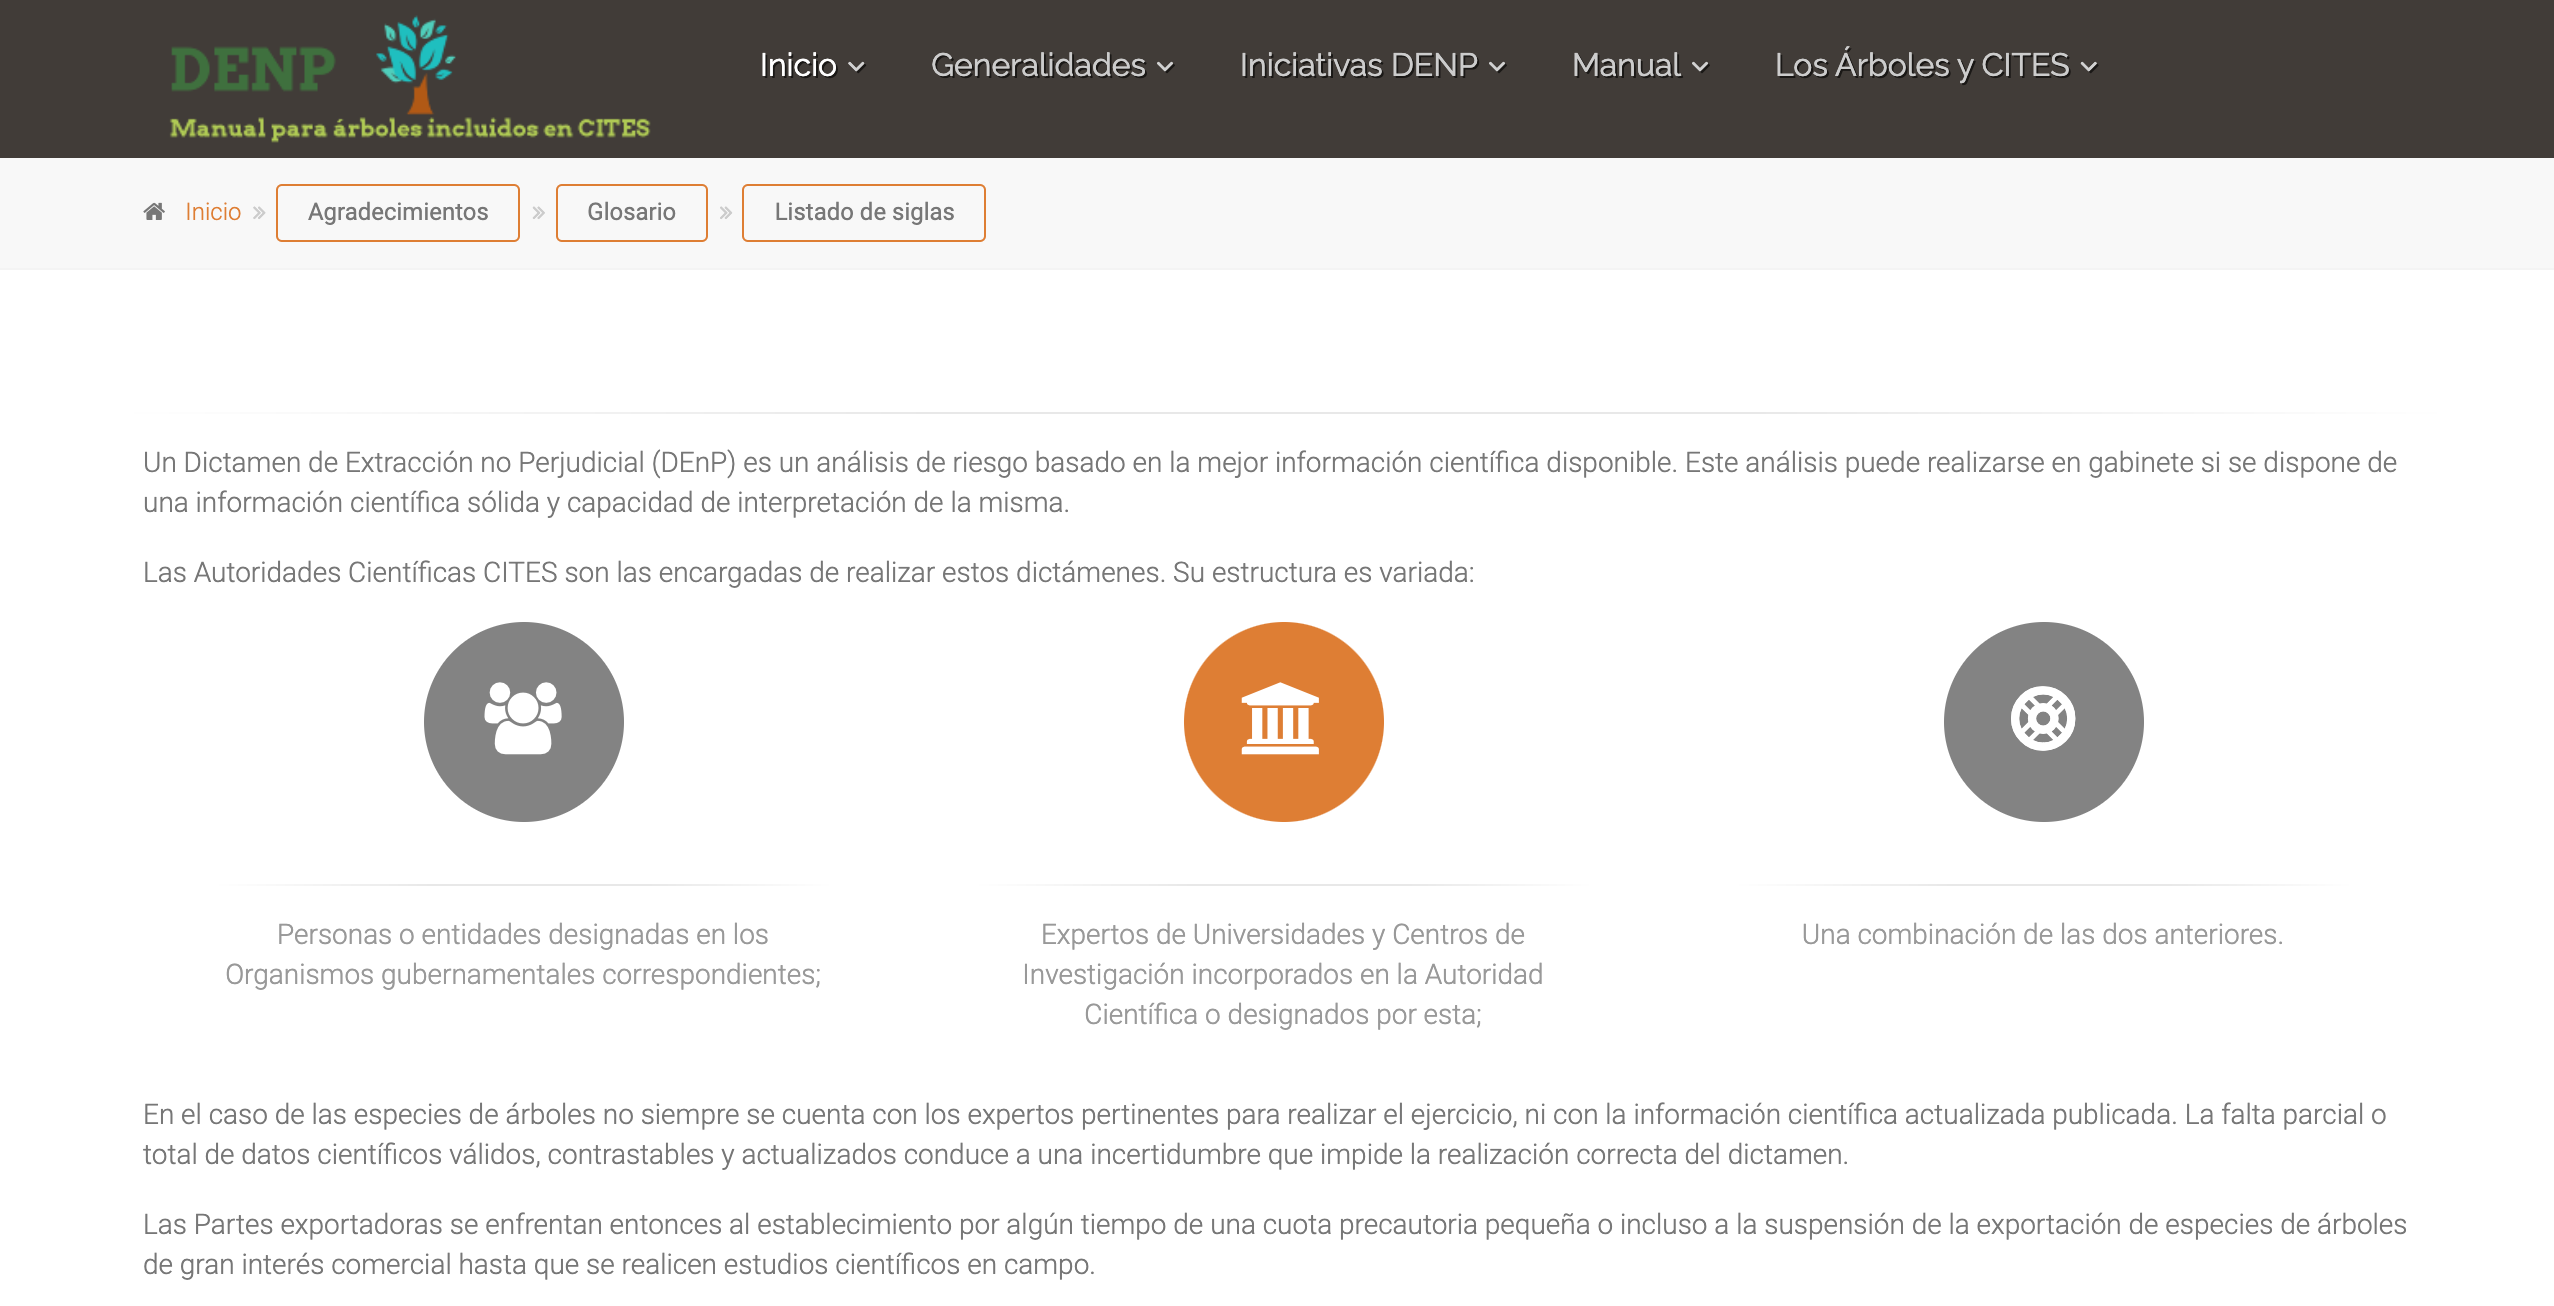Click paragraph starting 'Las Partes exportadoras se enfrentan'

tap(1275, 1244)
